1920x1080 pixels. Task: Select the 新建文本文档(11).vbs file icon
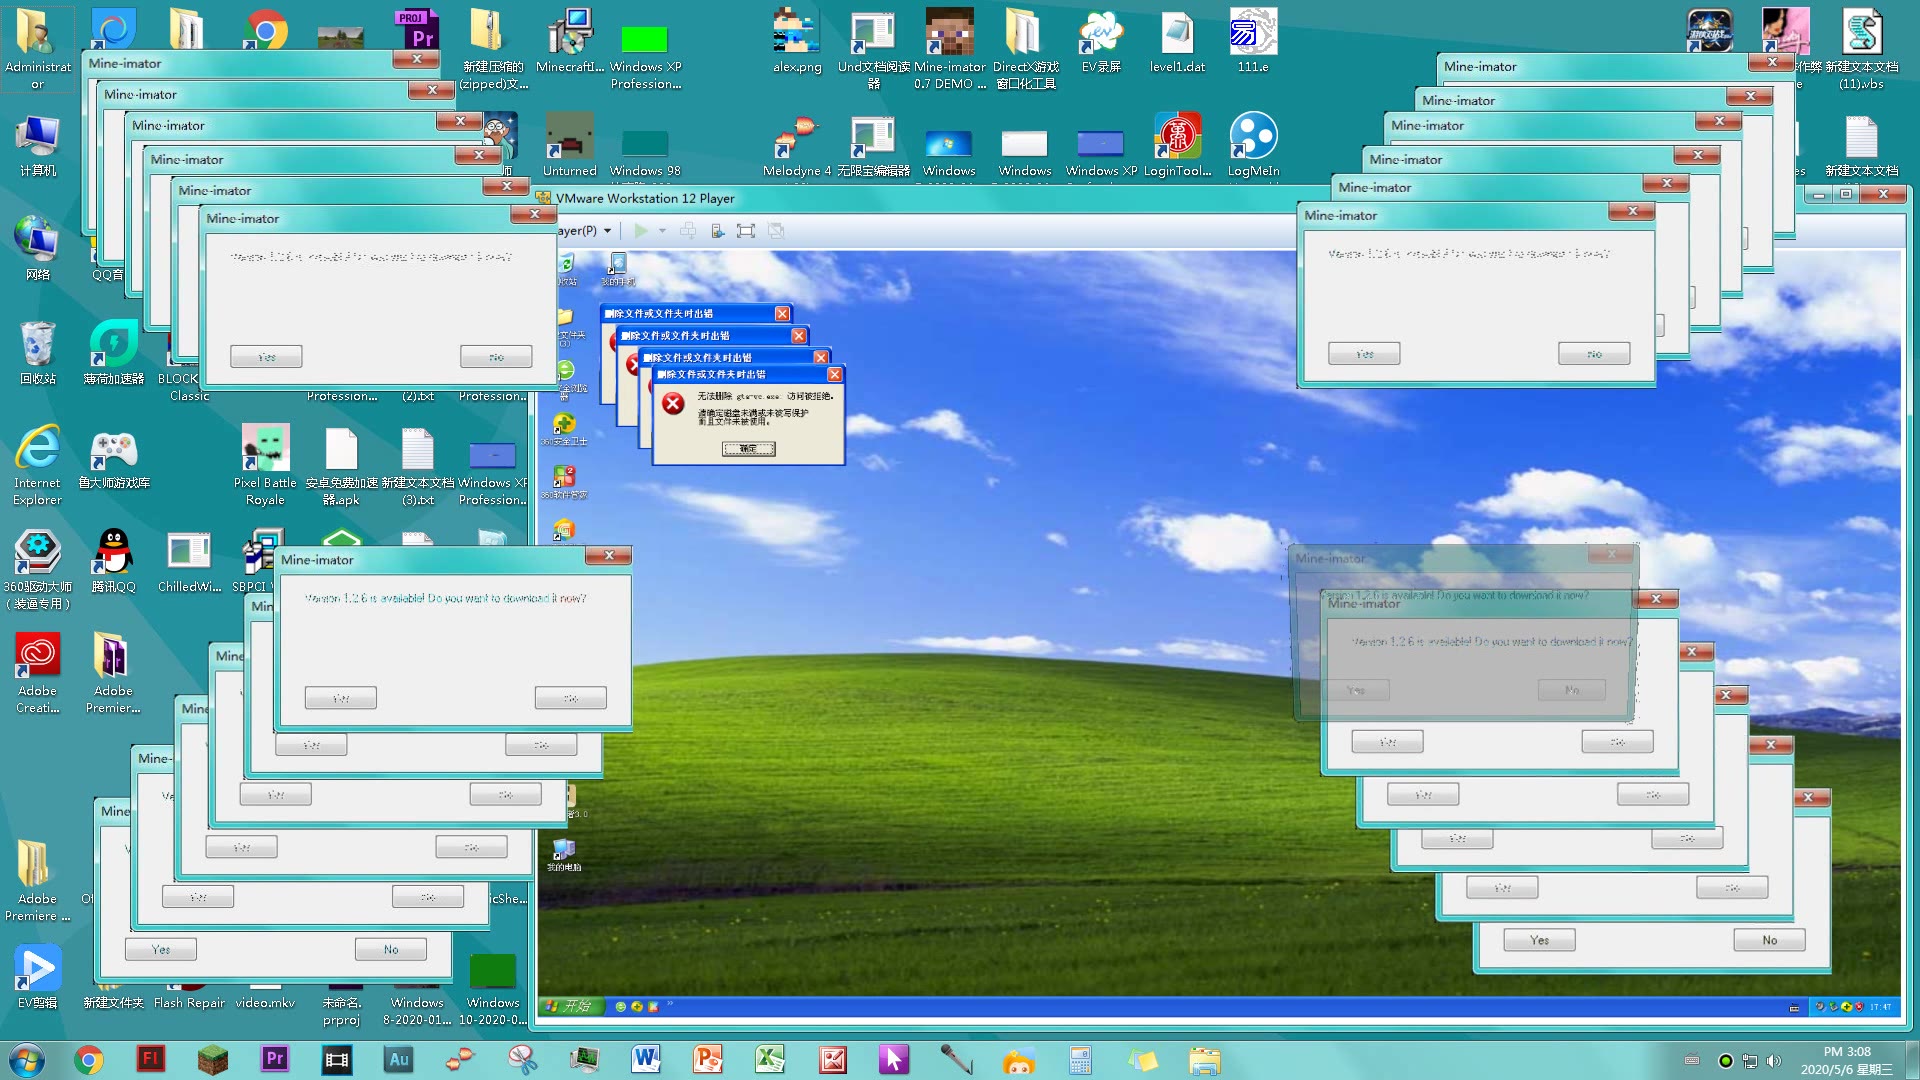[x=1861, y=48]
